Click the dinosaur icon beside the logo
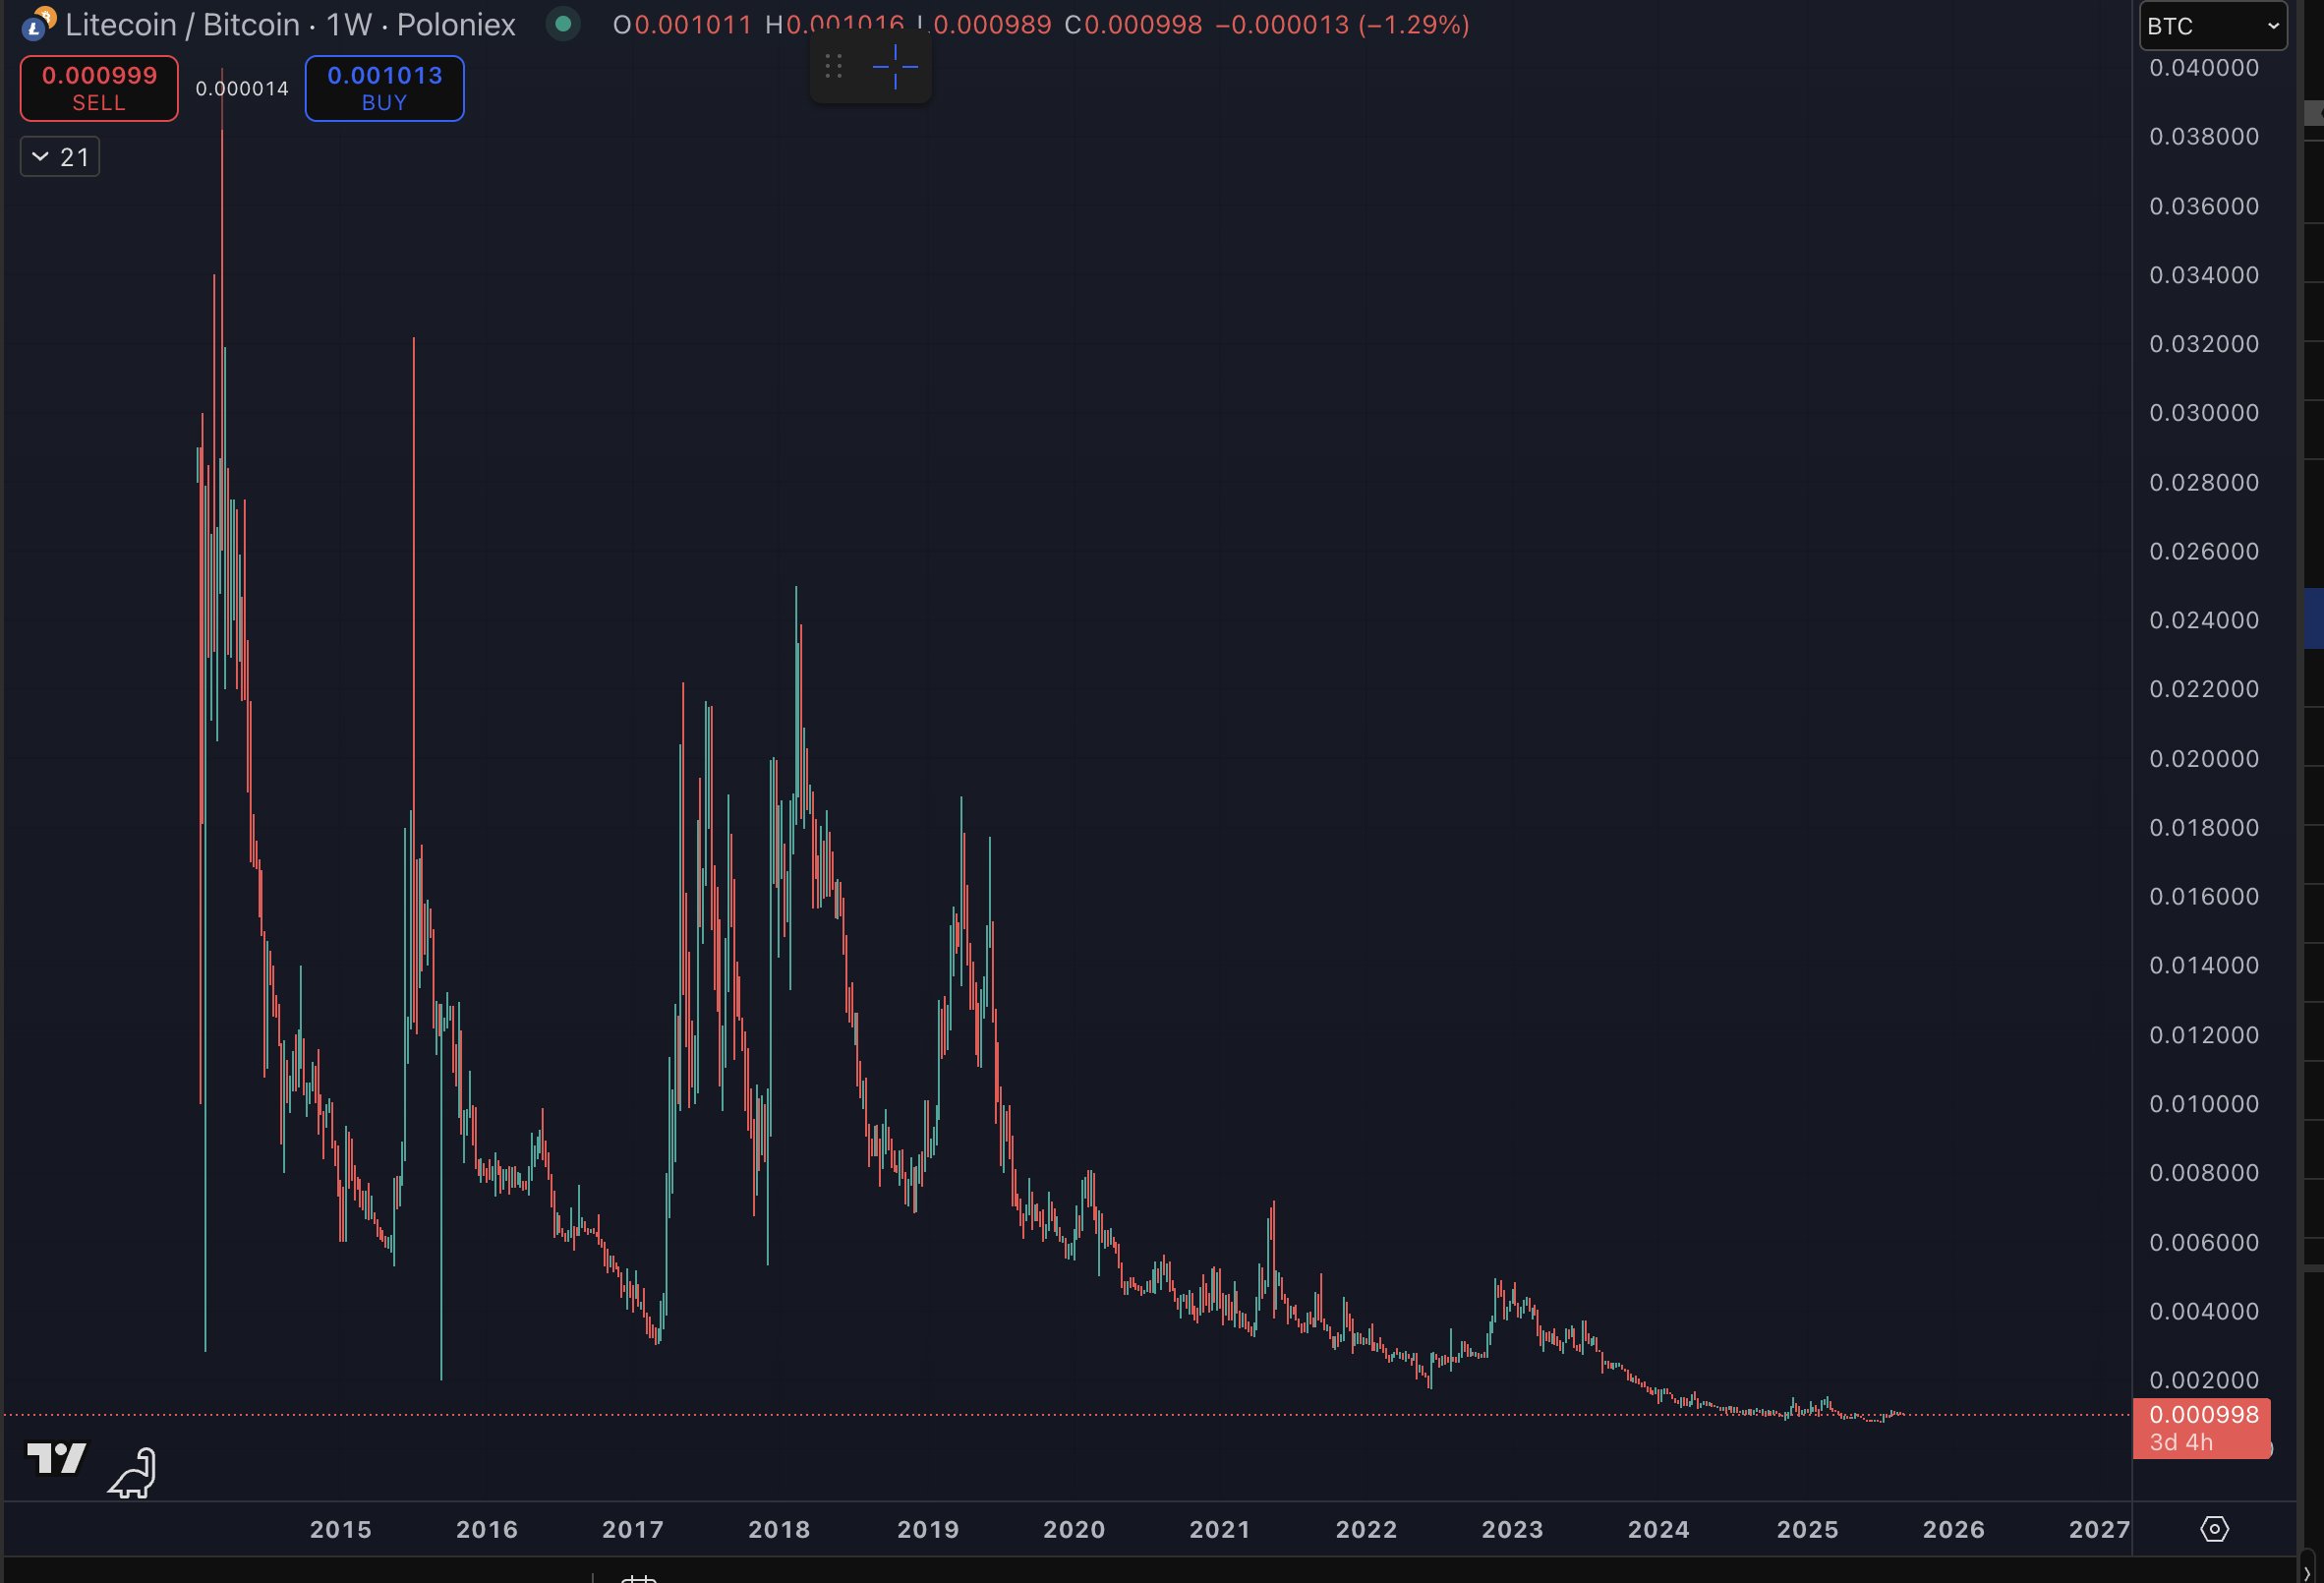The width and height of the screenshot is (2324, 1583). pos(133,1473)
